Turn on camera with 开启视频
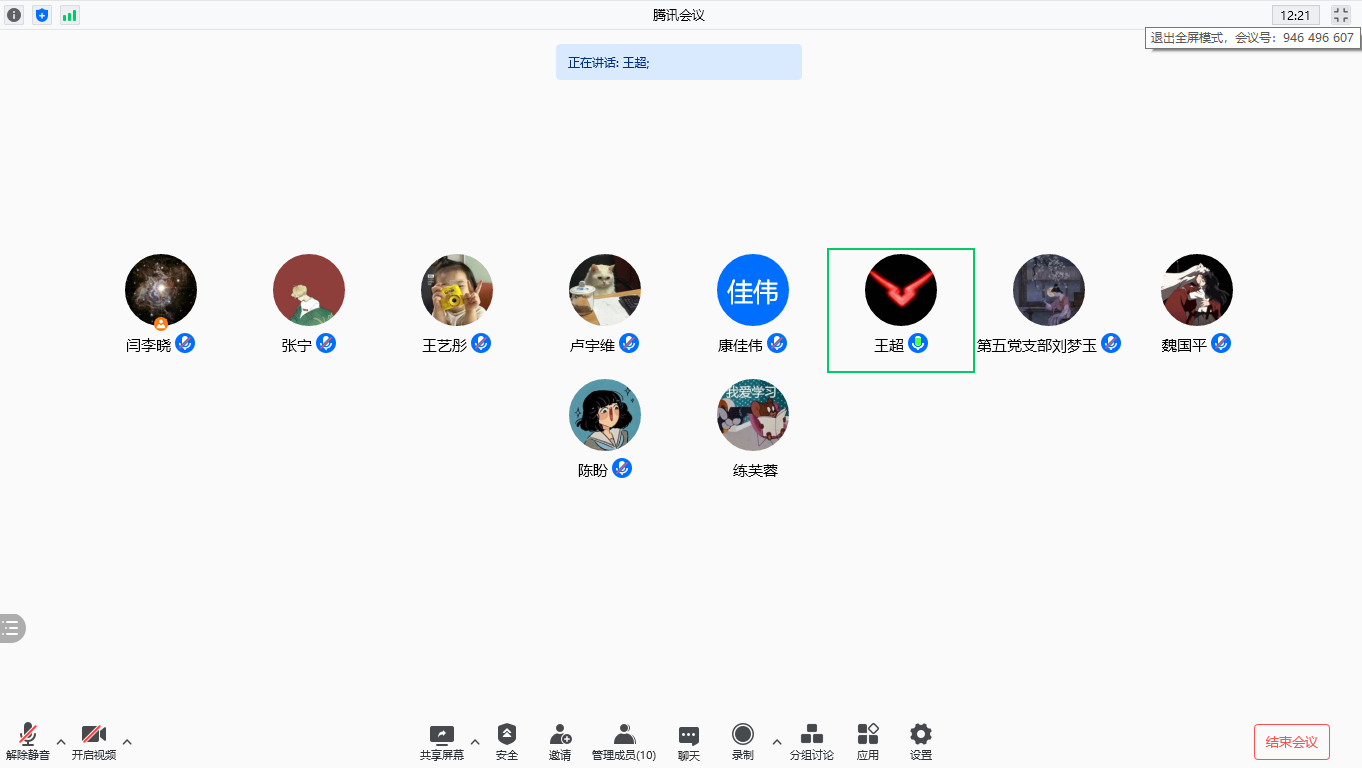 click(x=94, y=742)
